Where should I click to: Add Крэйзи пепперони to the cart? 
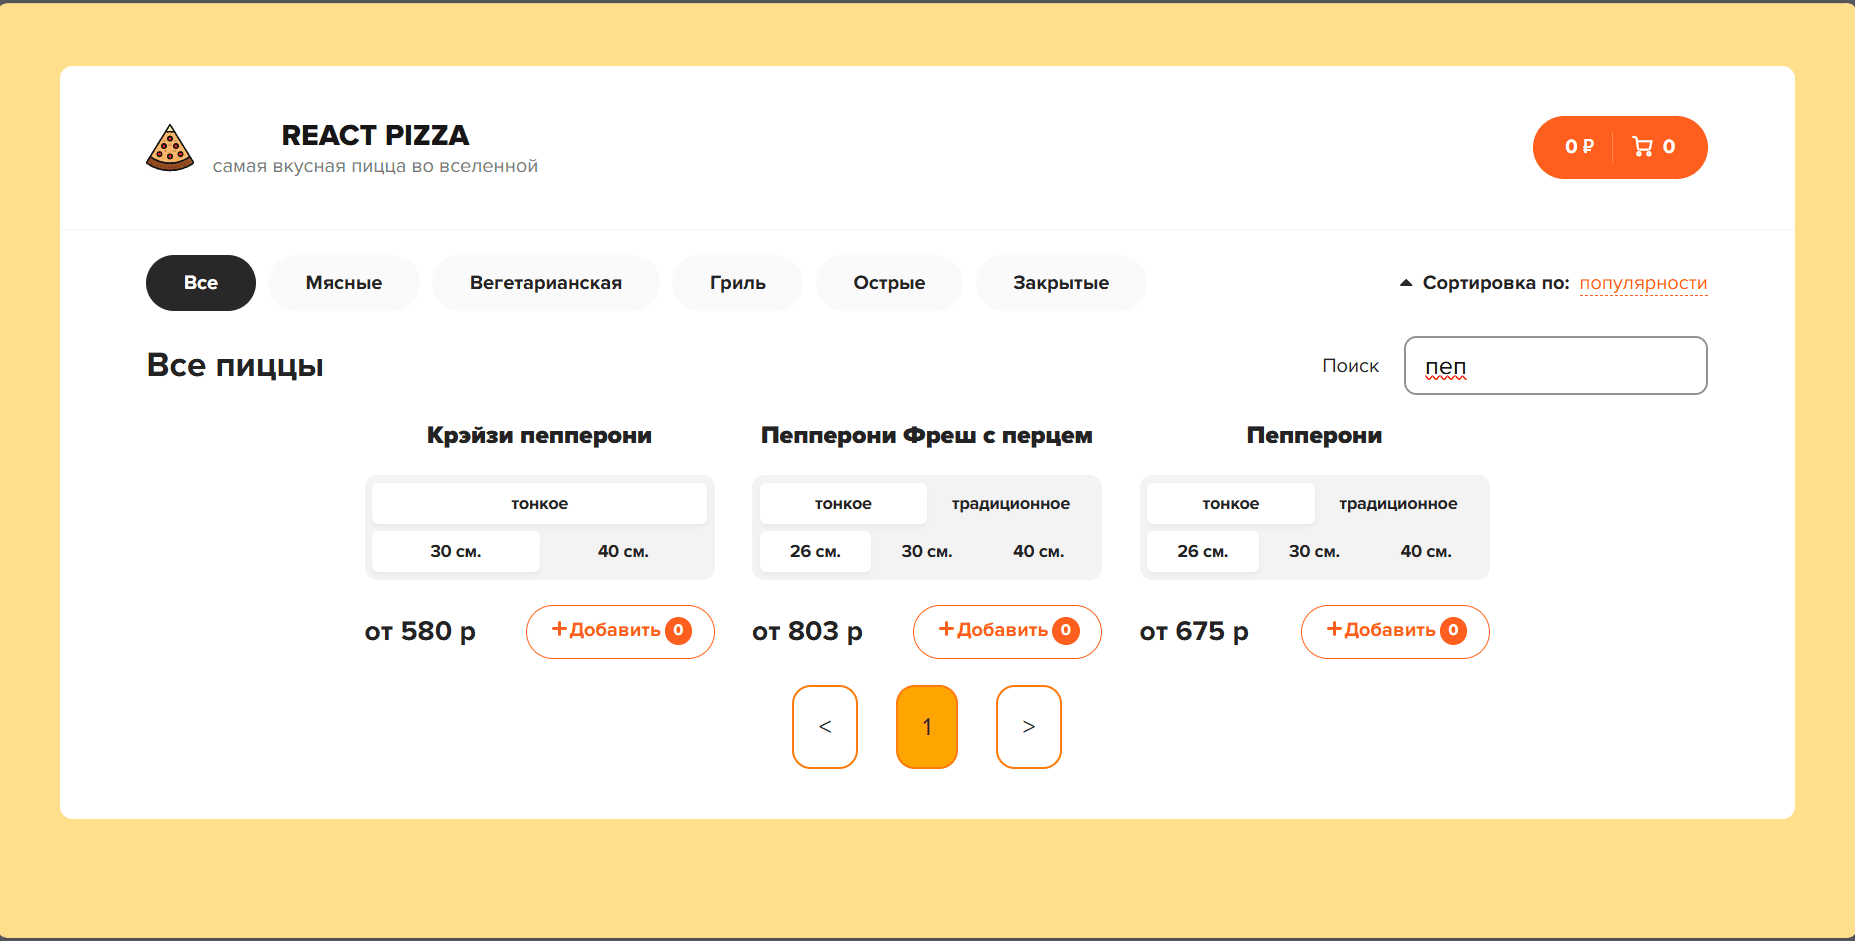(620, 631)
